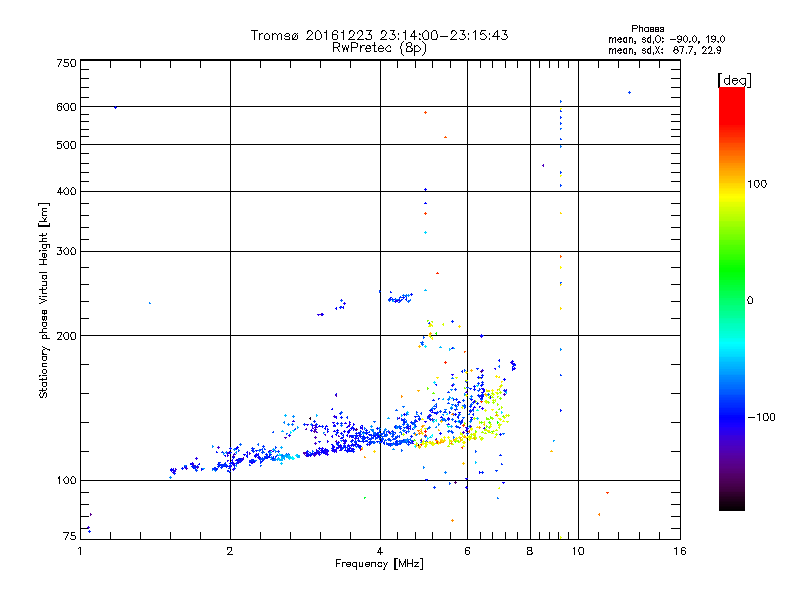
Task: Click the y-axis tick label '300'
Action: [66, 252]
